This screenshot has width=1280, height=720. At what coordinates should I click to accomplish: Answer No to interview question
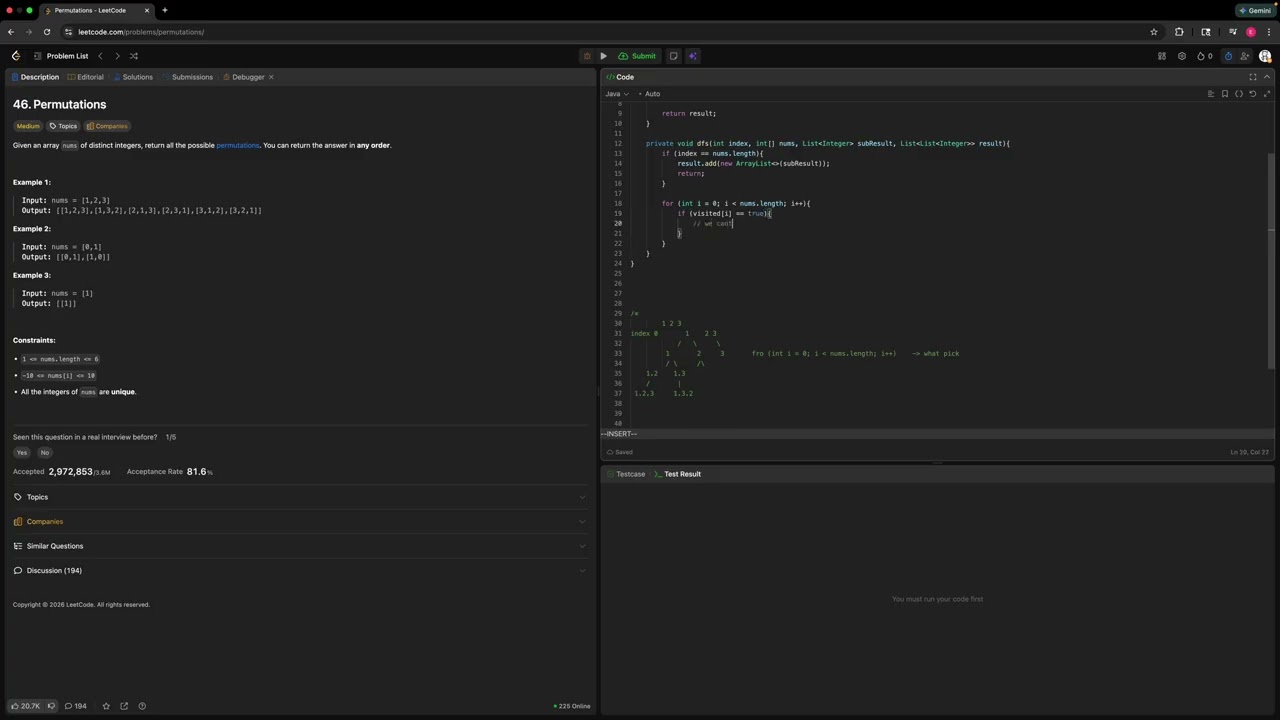pos(45,453)
